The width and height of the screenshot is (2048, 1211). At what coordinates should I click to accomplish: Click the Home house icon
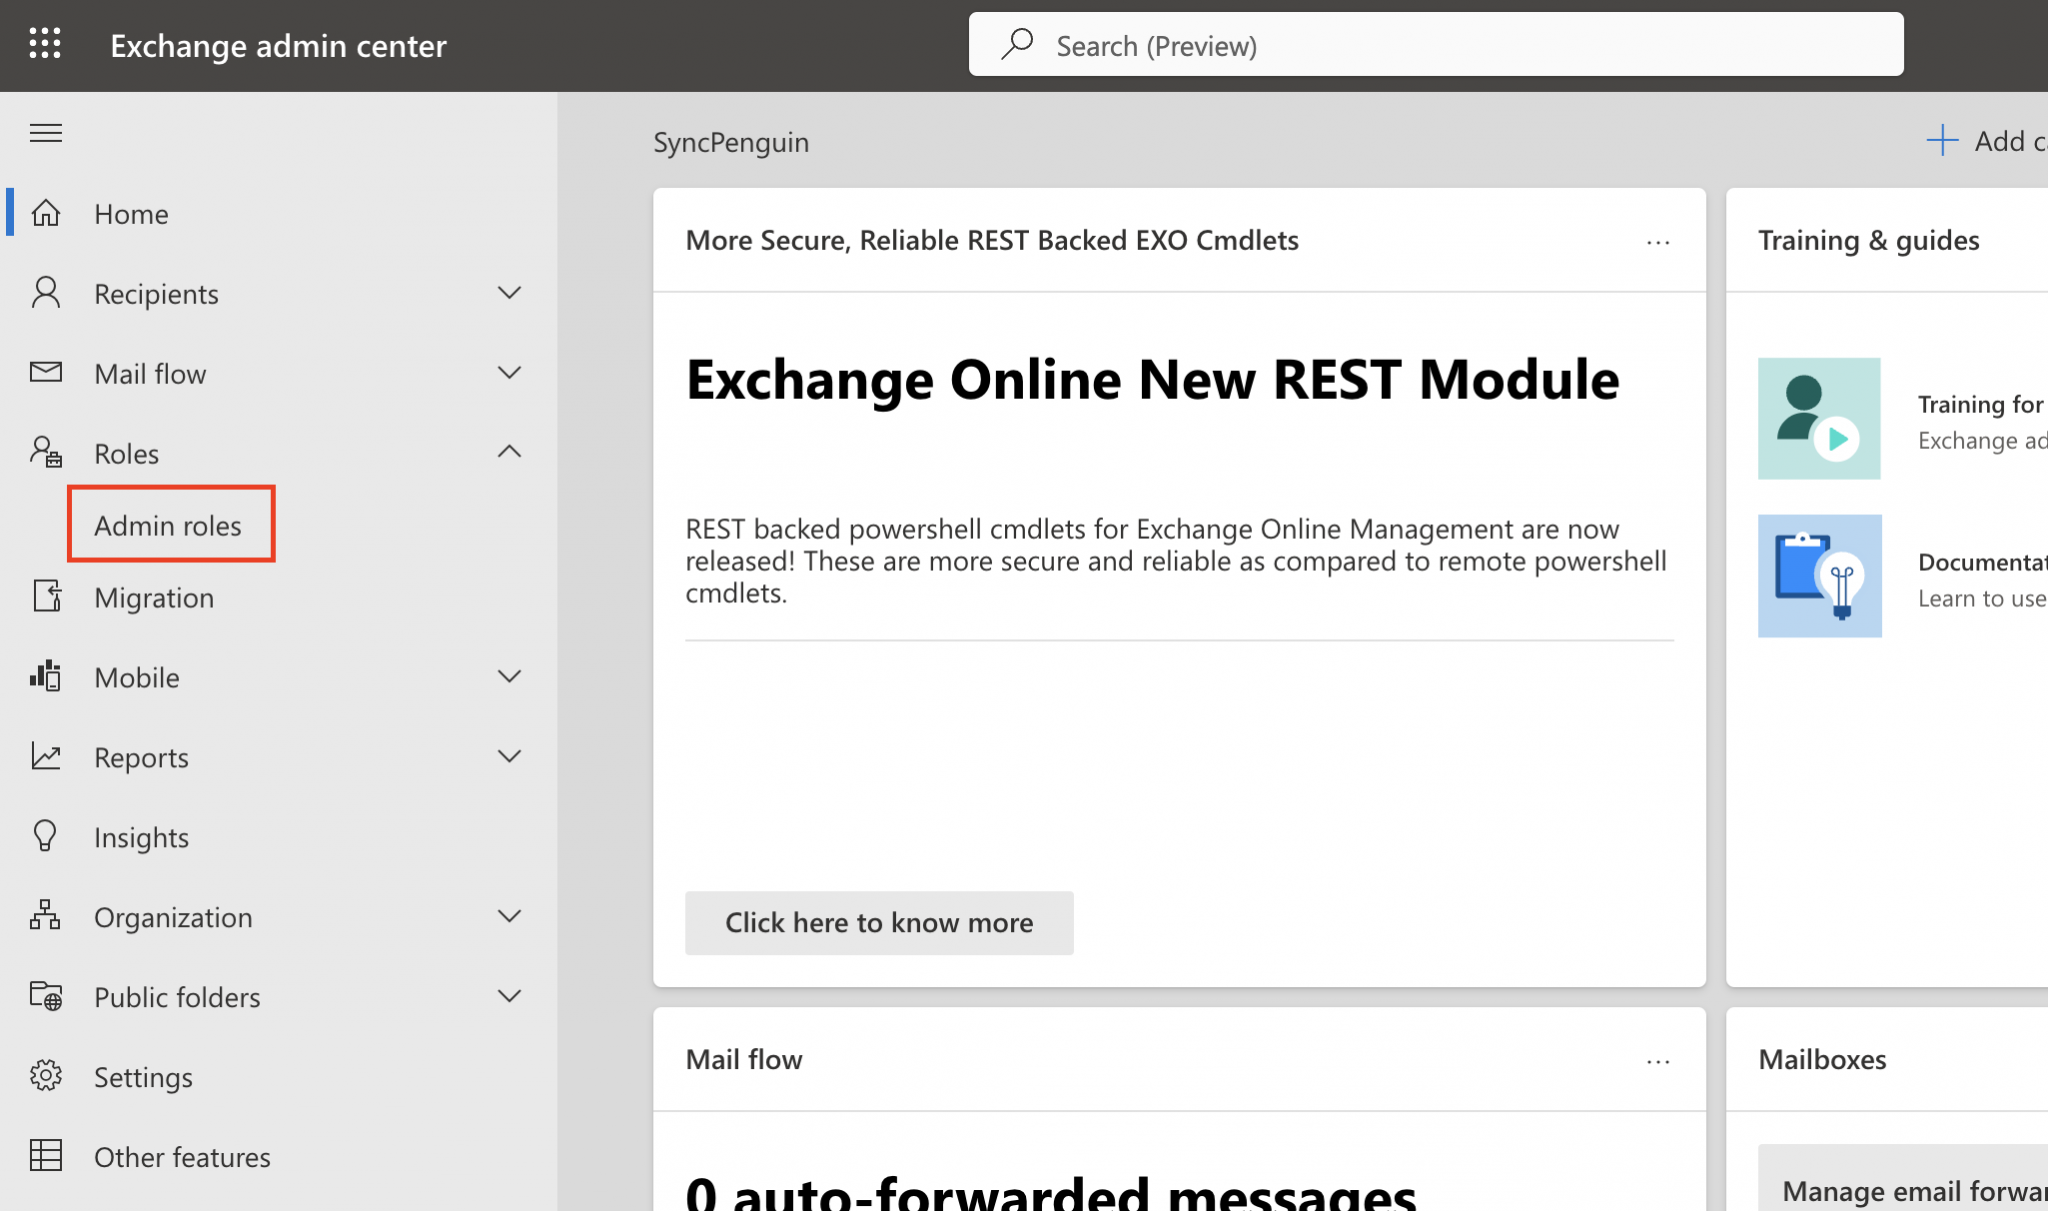[46, 213]
